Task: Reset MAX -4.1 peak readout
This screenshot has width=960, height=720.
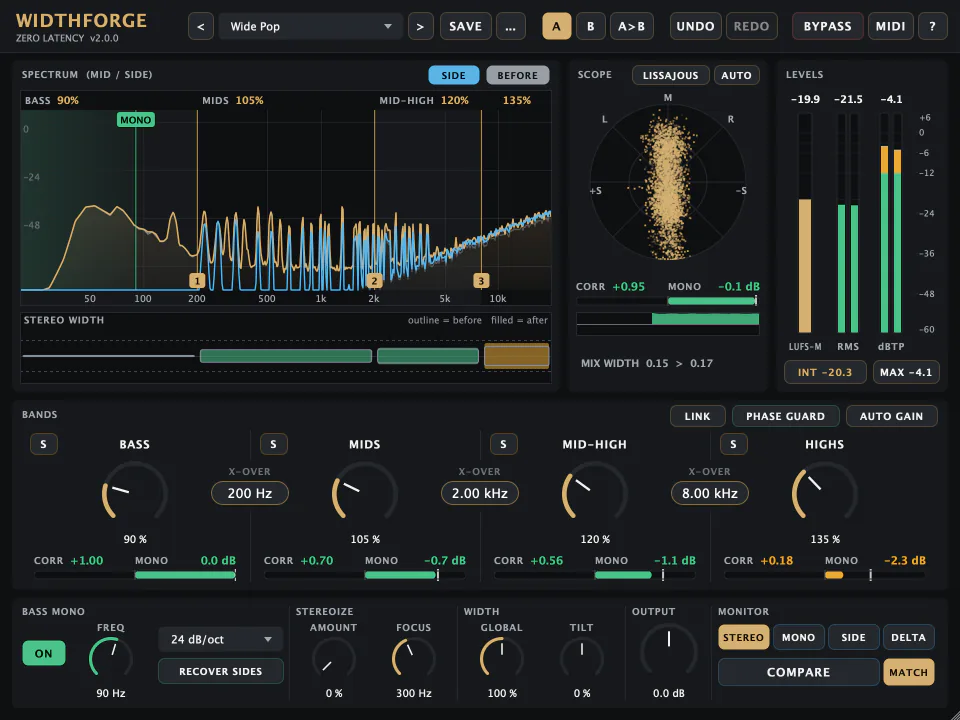Action: point(906,372)
